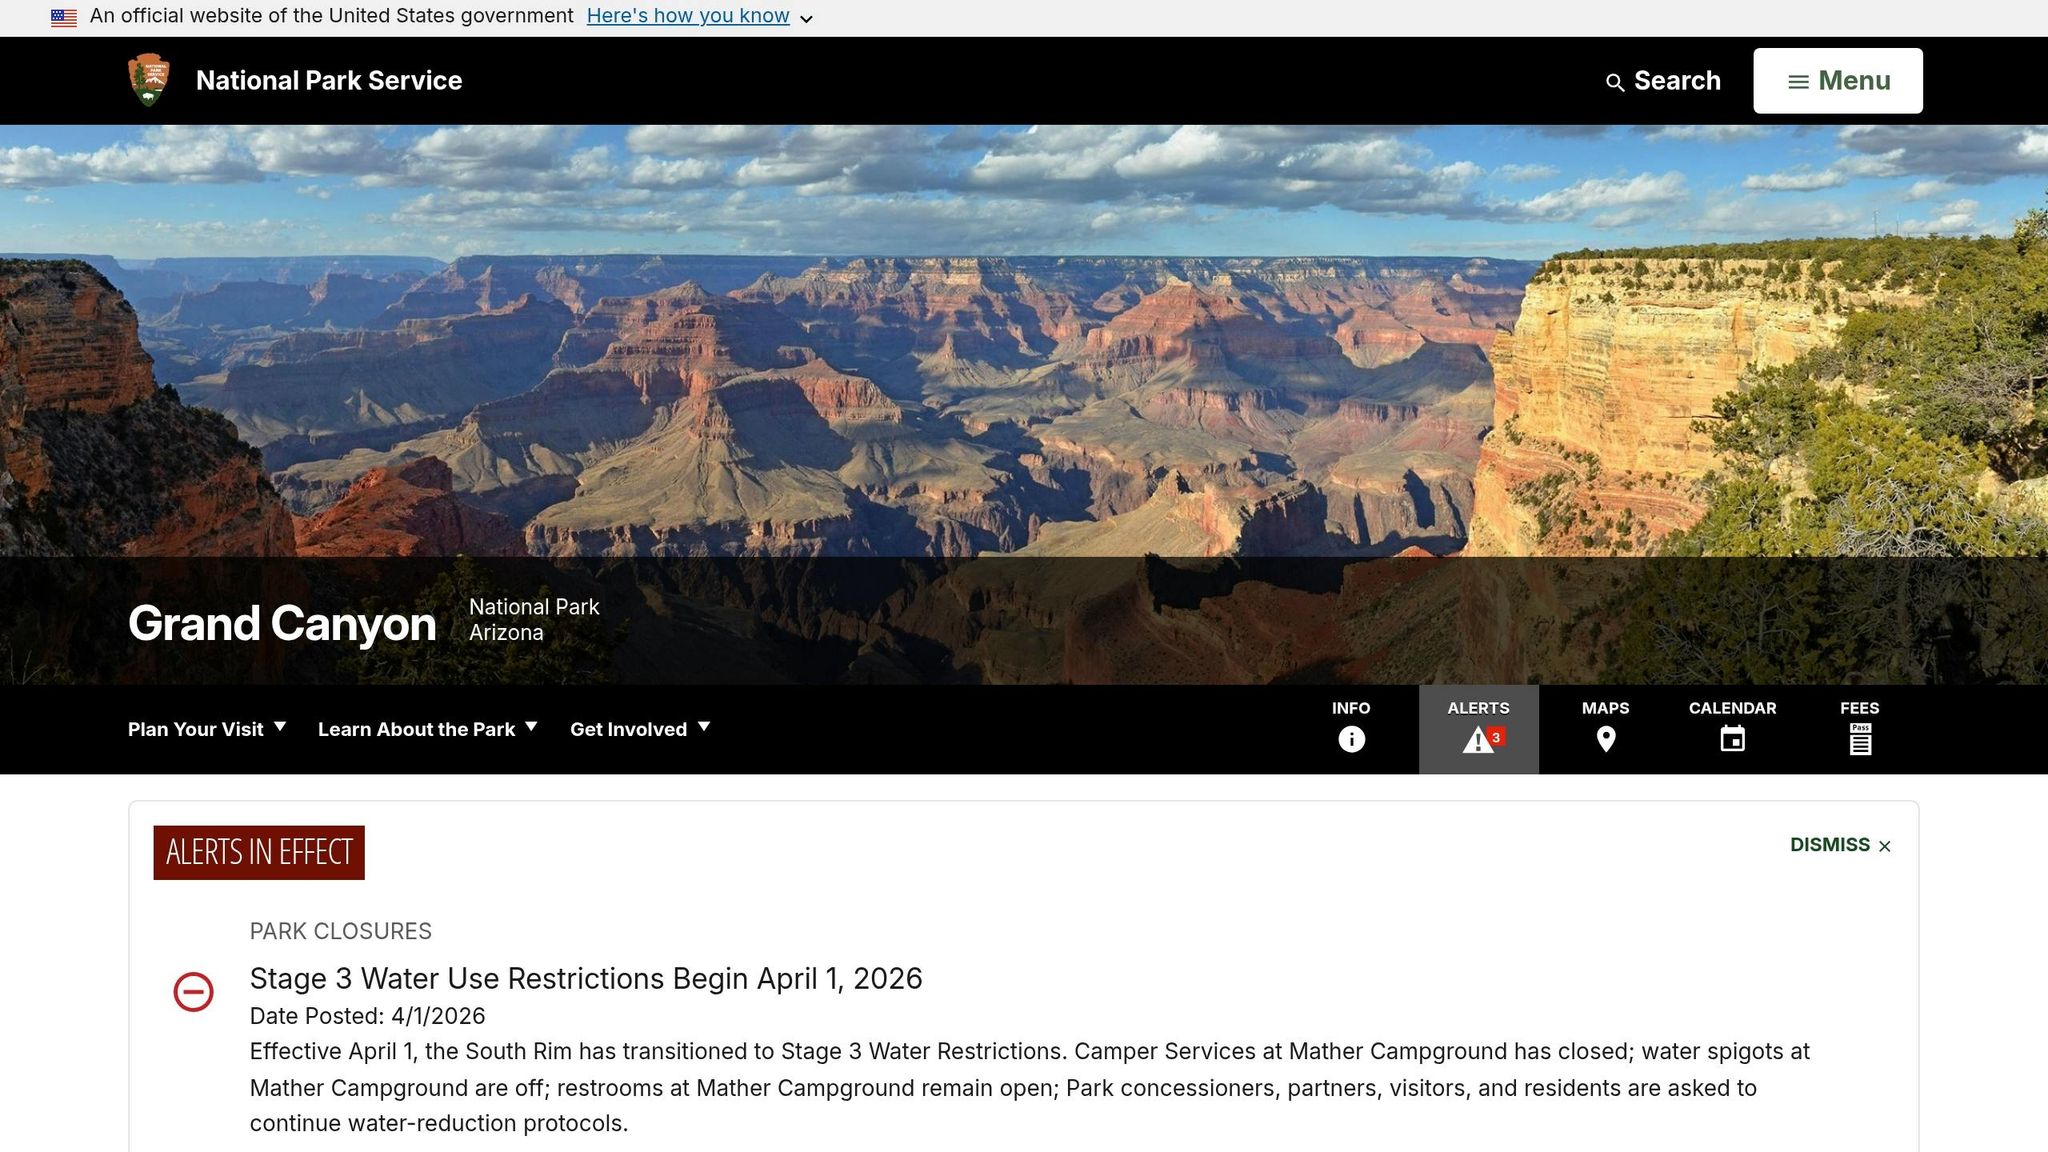Click the alerts badge showing 3 notifications
Screen dimensions: 2048x1152
(1495, 737)
